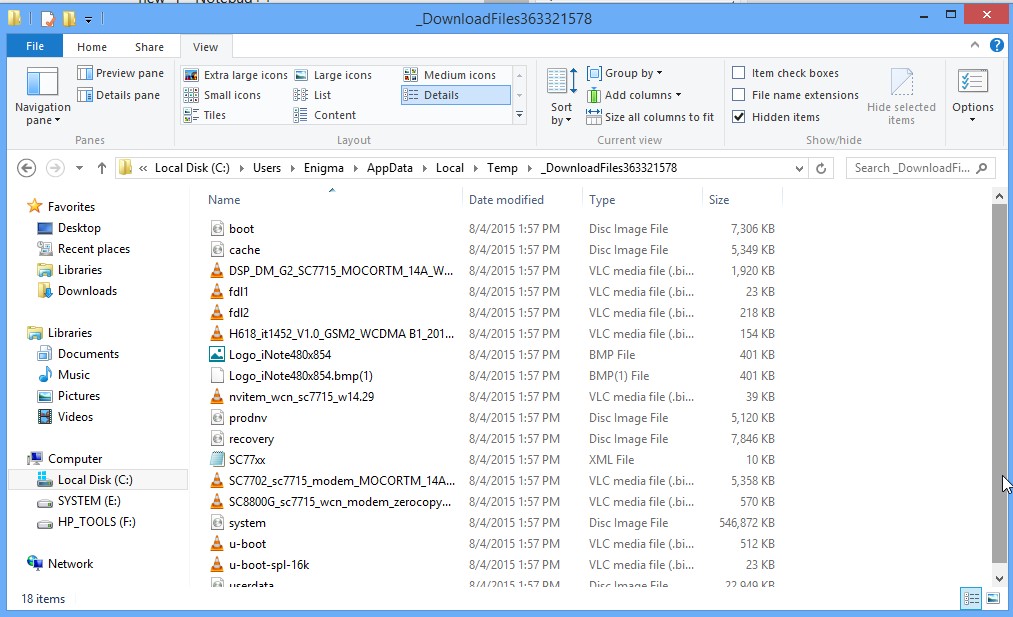This screenshot has width=1013, height=617.
Task: Open the Options button in the ribbon
Action: coord(972,96)
